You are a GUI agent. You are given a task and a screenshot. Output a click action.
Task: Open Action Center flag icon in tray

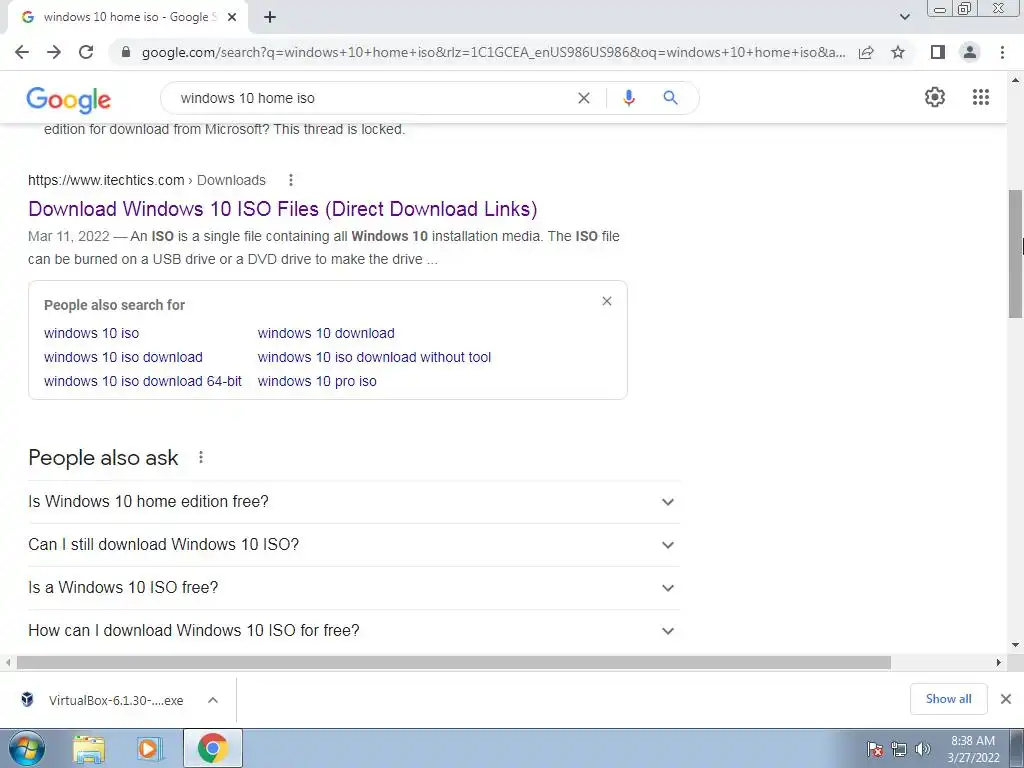[875, 749]
